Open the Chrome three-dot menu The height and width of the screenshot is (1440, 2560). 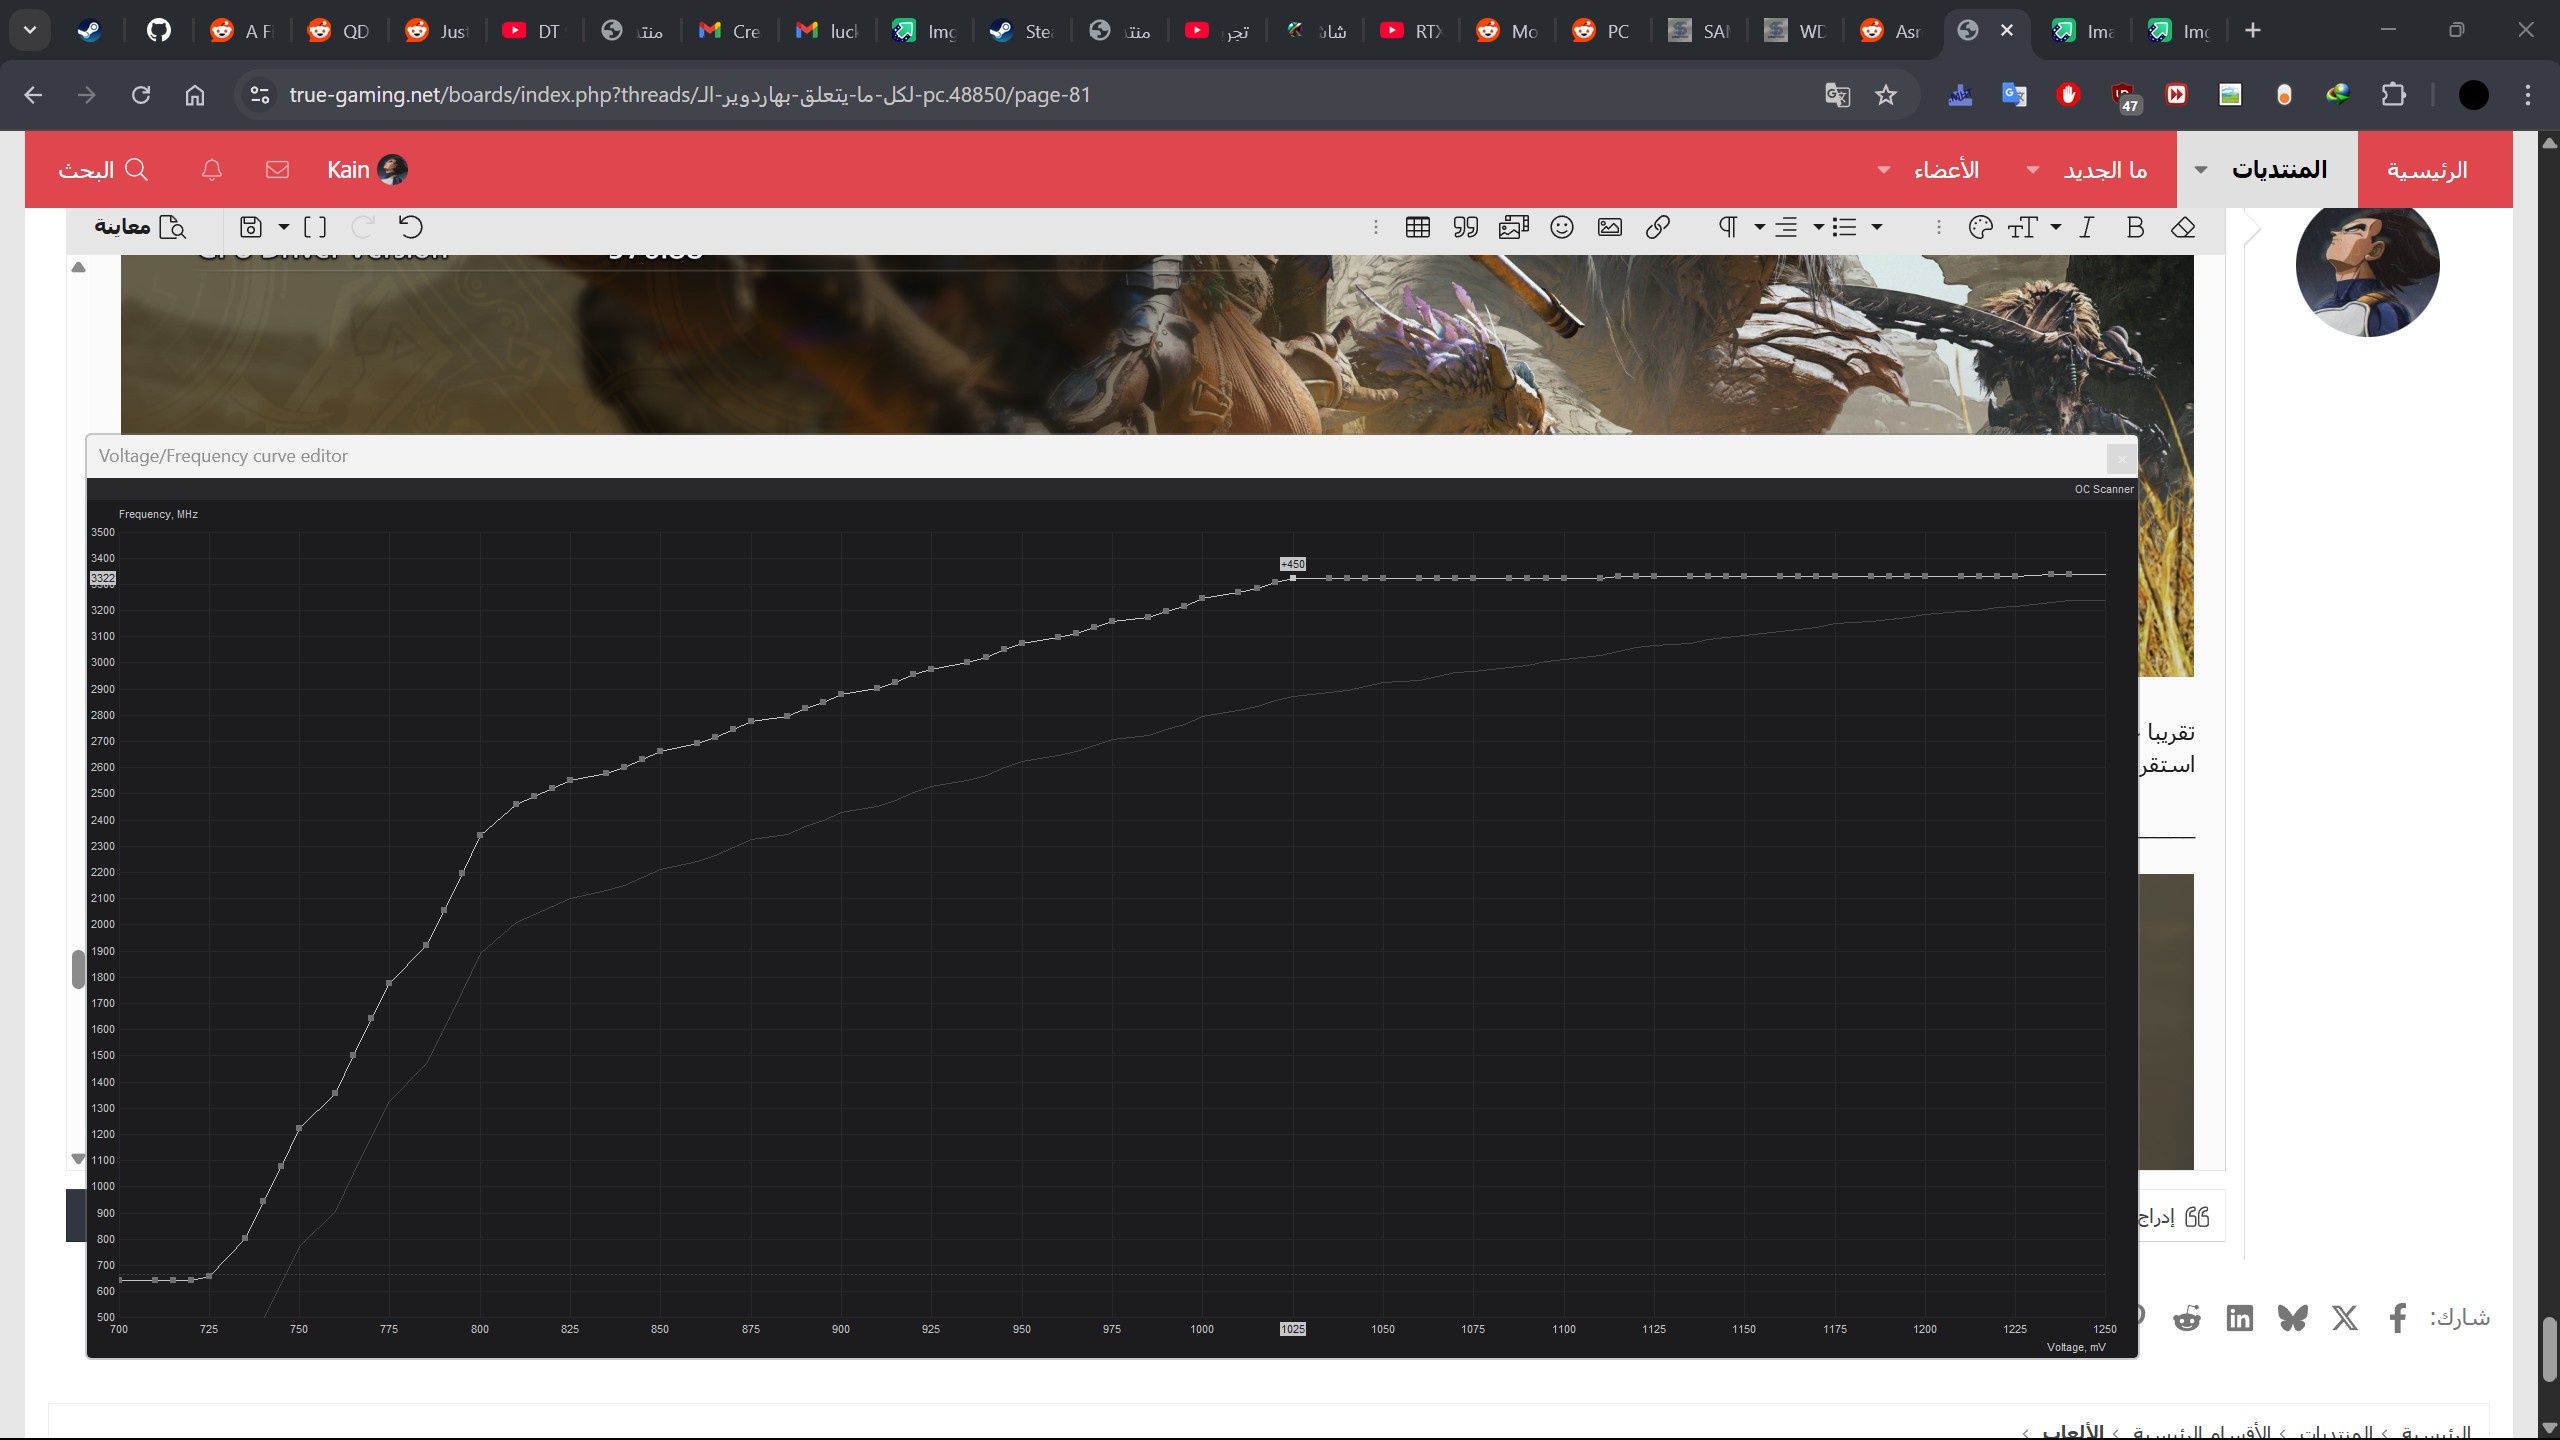(x=2528, y=95)
